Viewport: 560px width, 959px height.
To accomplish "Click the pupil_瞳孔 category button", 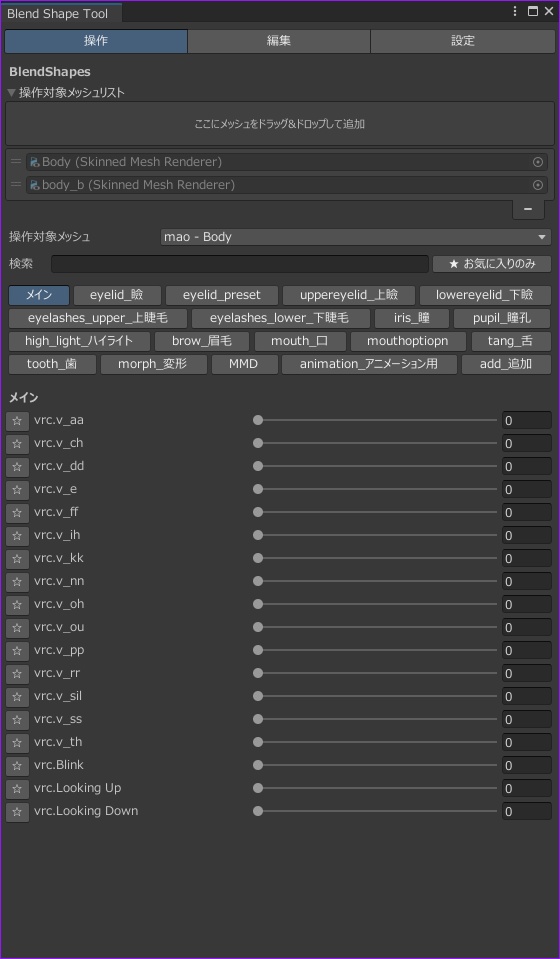I will tap(503, 318).
